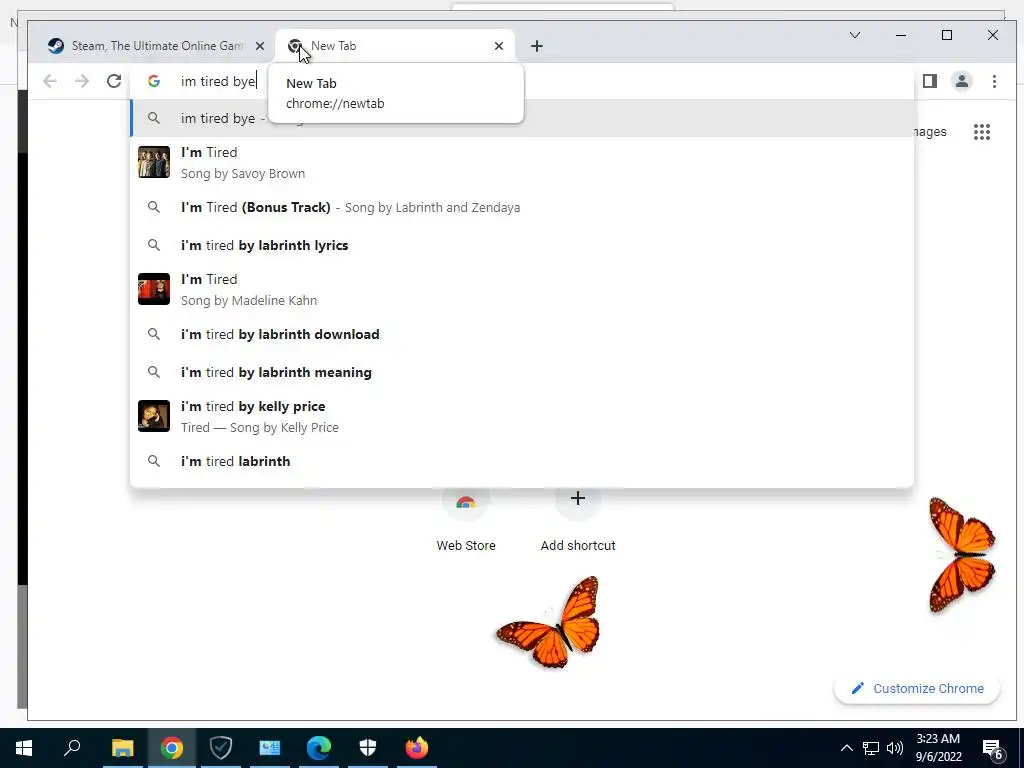Open File Explorer from taskbar
The height and width of the screenshot is (768, 1024).
coord(122,748)
